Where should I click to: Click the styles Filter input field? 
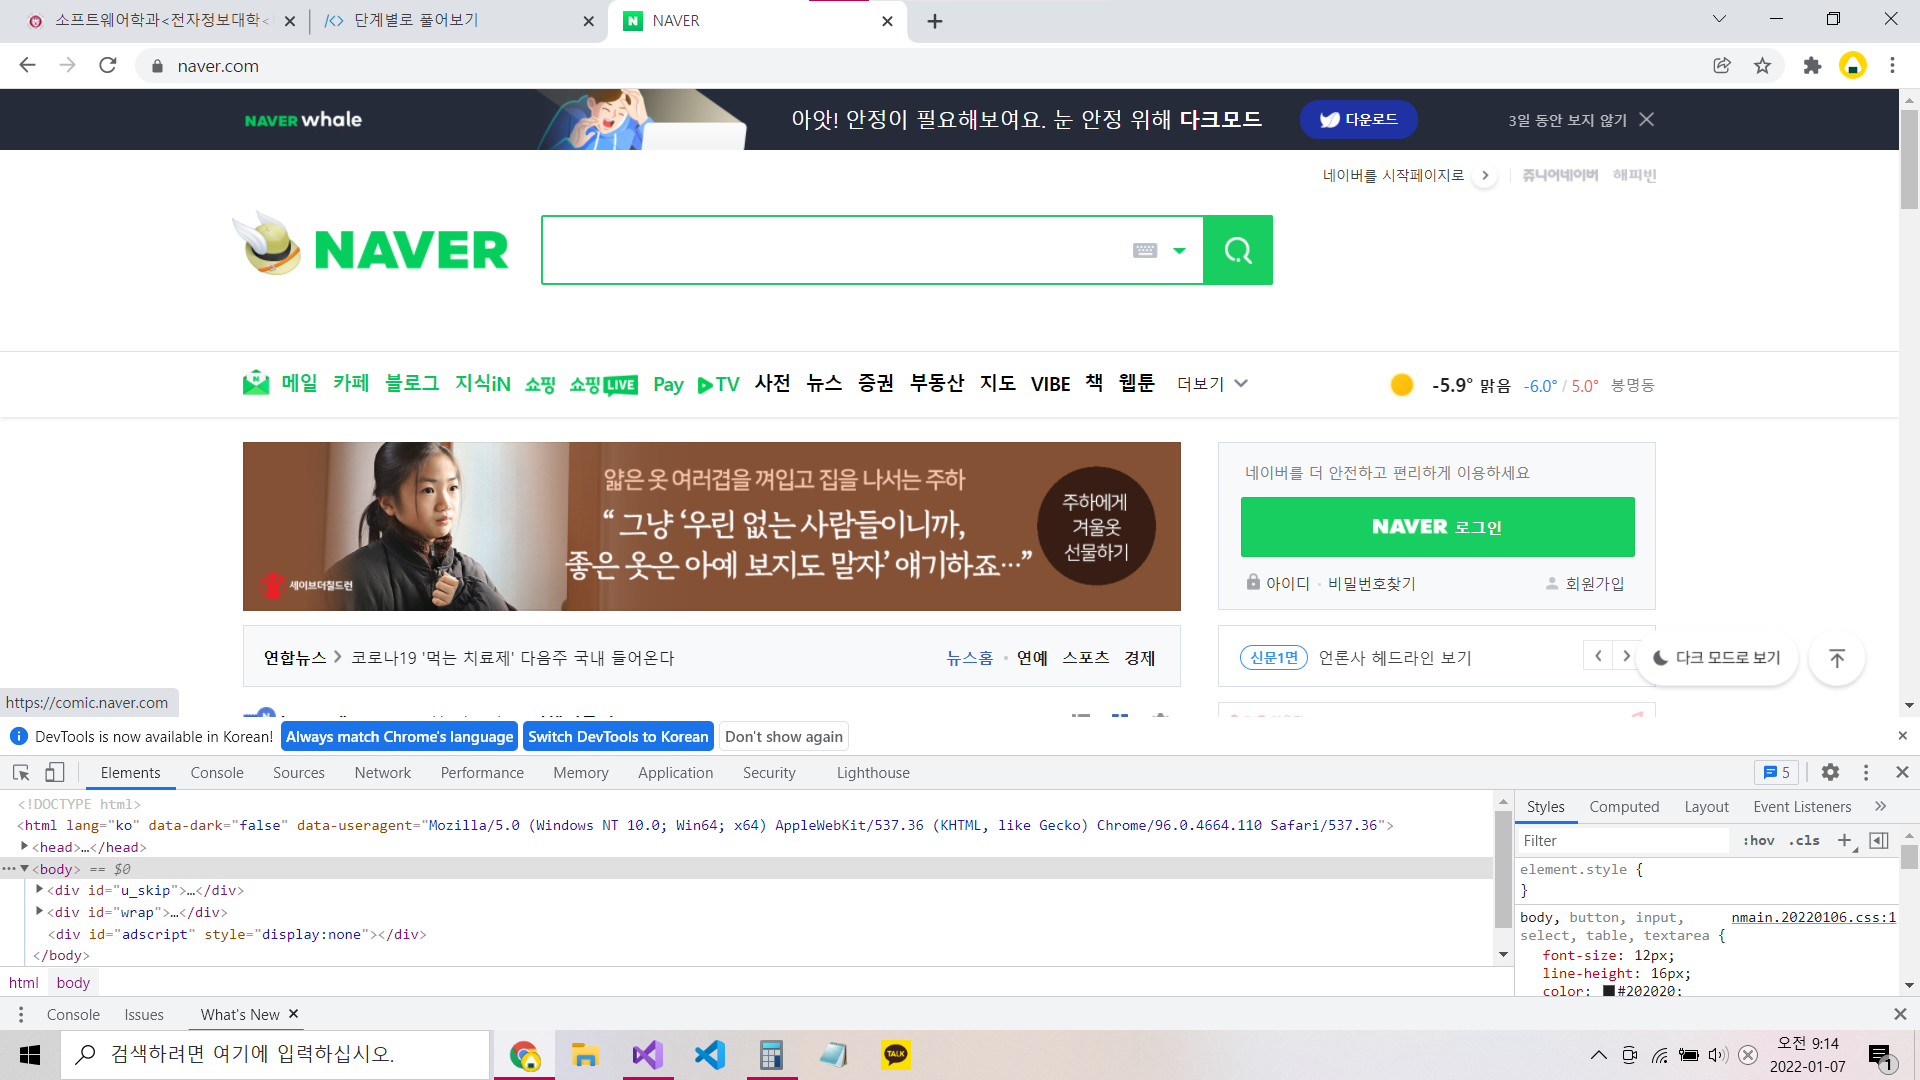point(1620,841)
